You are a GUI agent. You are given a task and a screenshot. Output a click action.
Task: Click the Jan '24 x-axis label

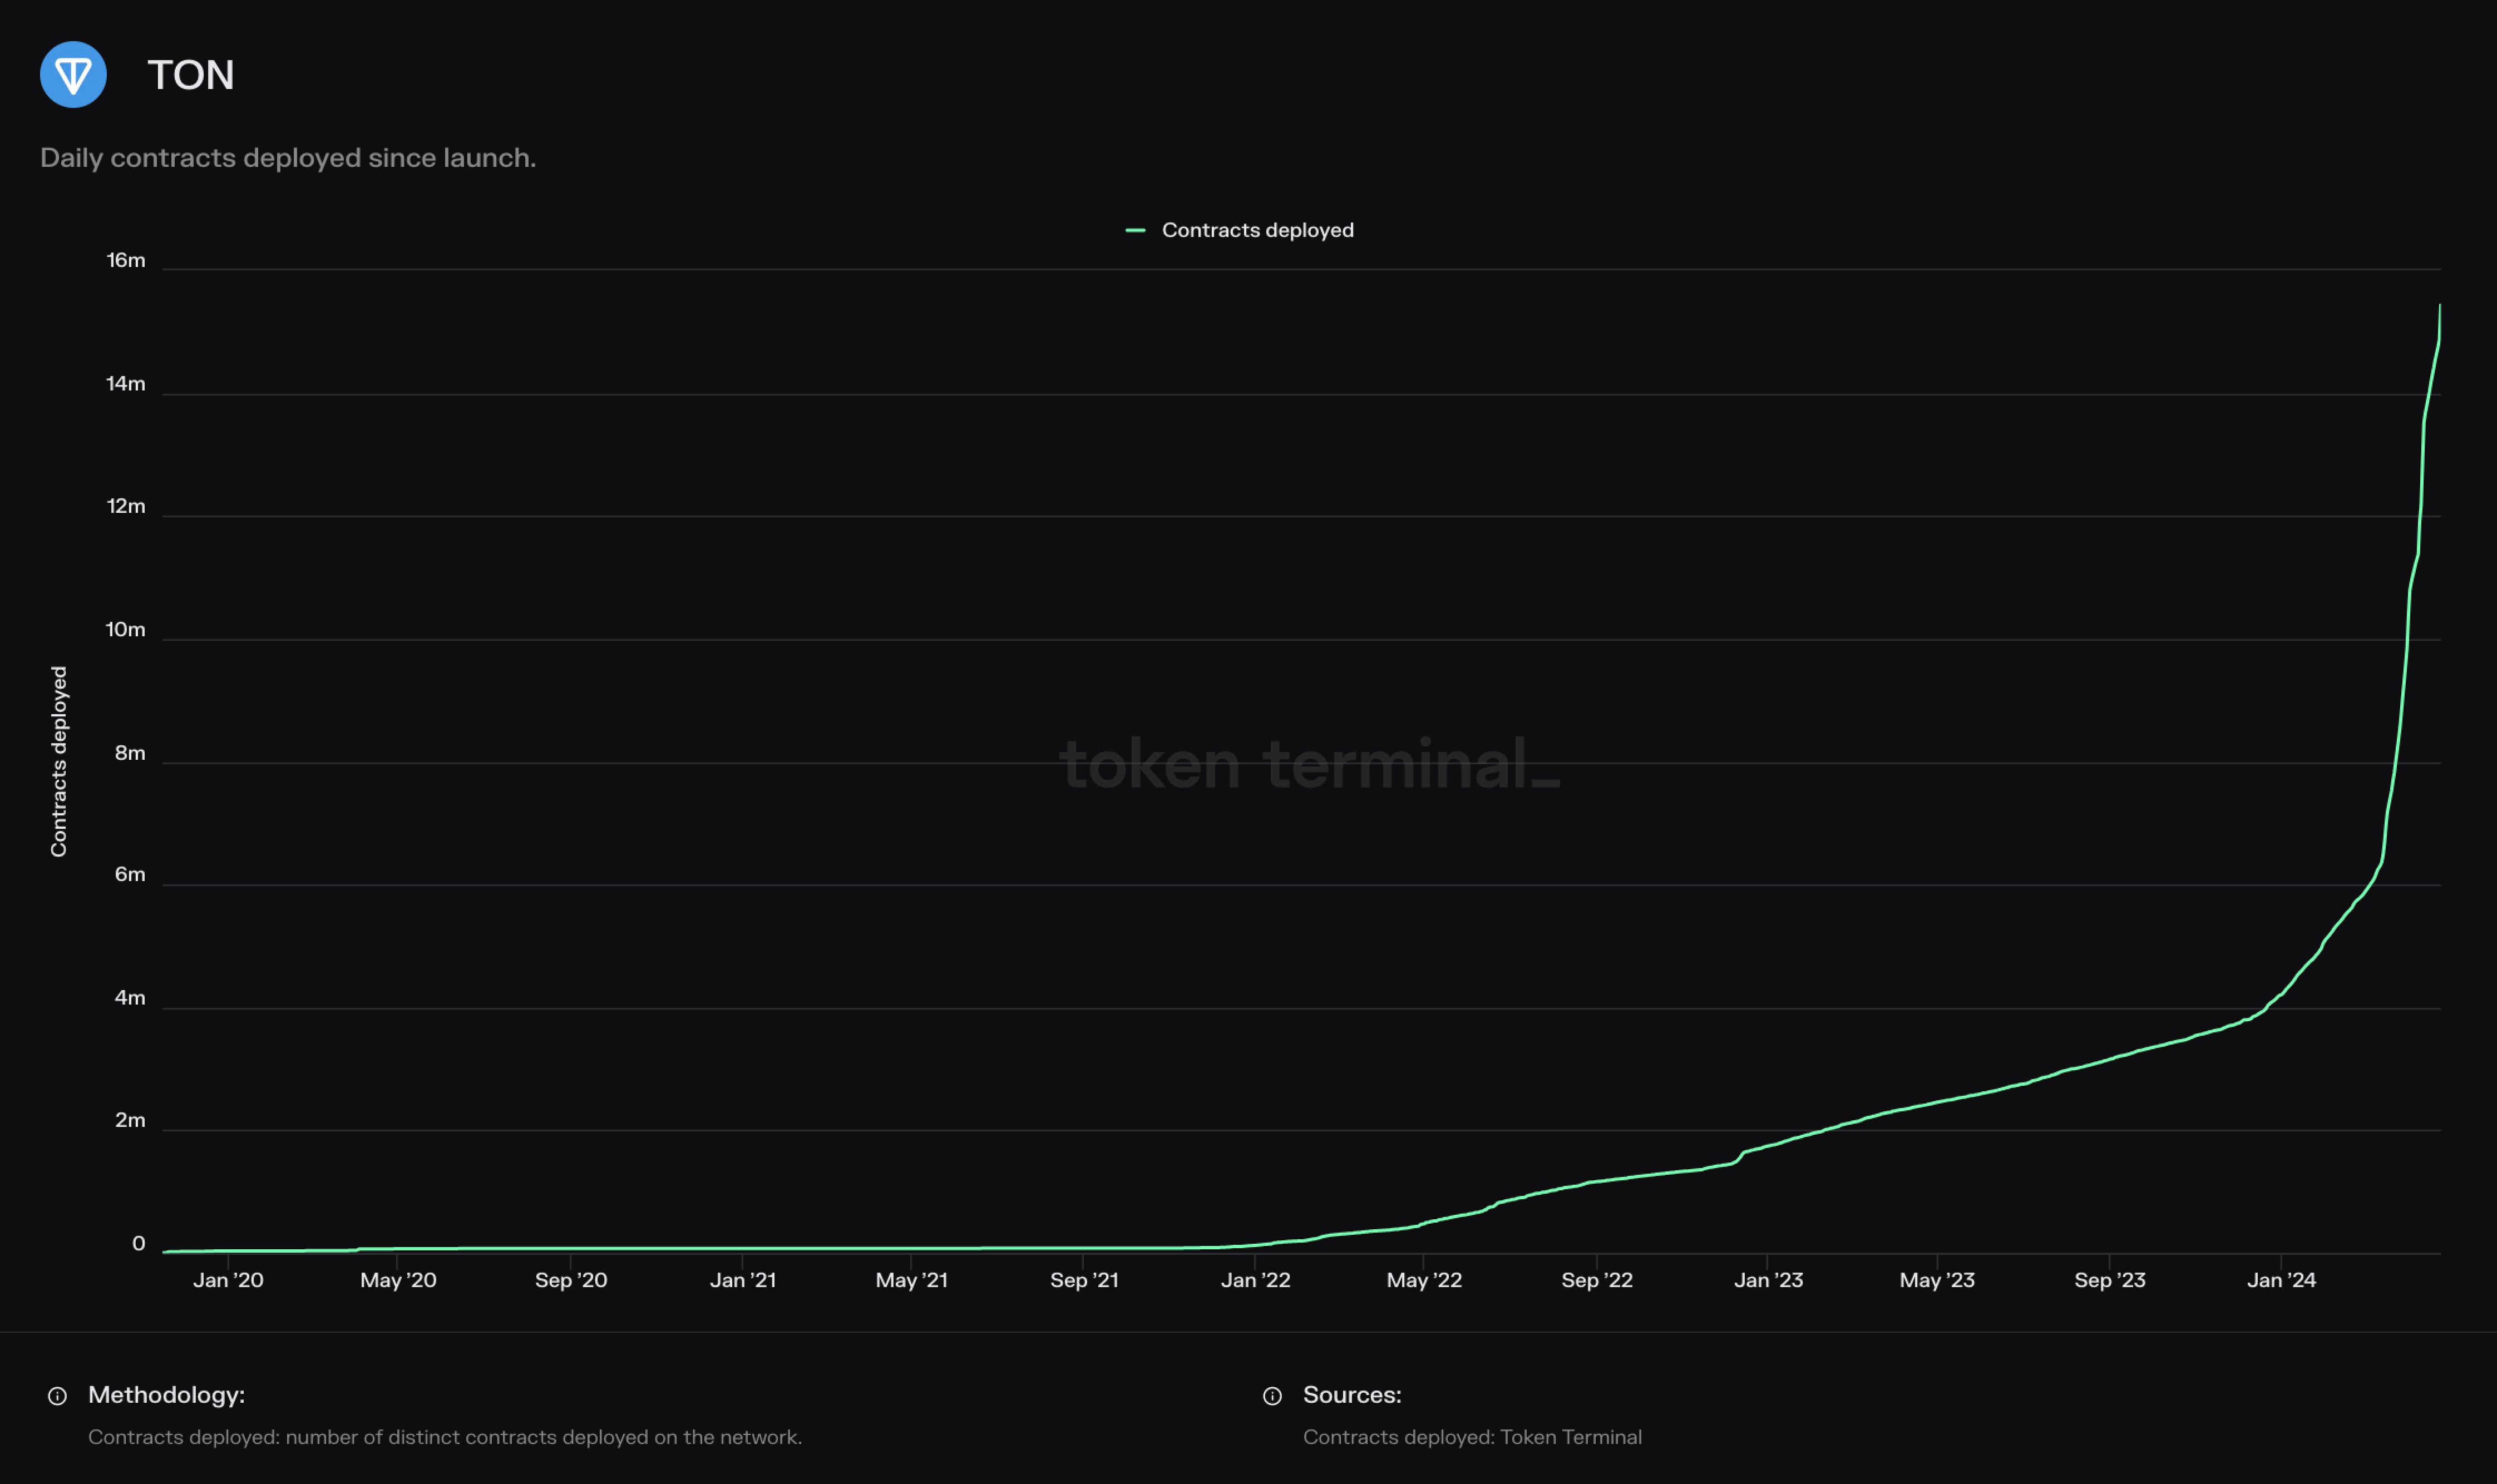coord(2281,1280)
